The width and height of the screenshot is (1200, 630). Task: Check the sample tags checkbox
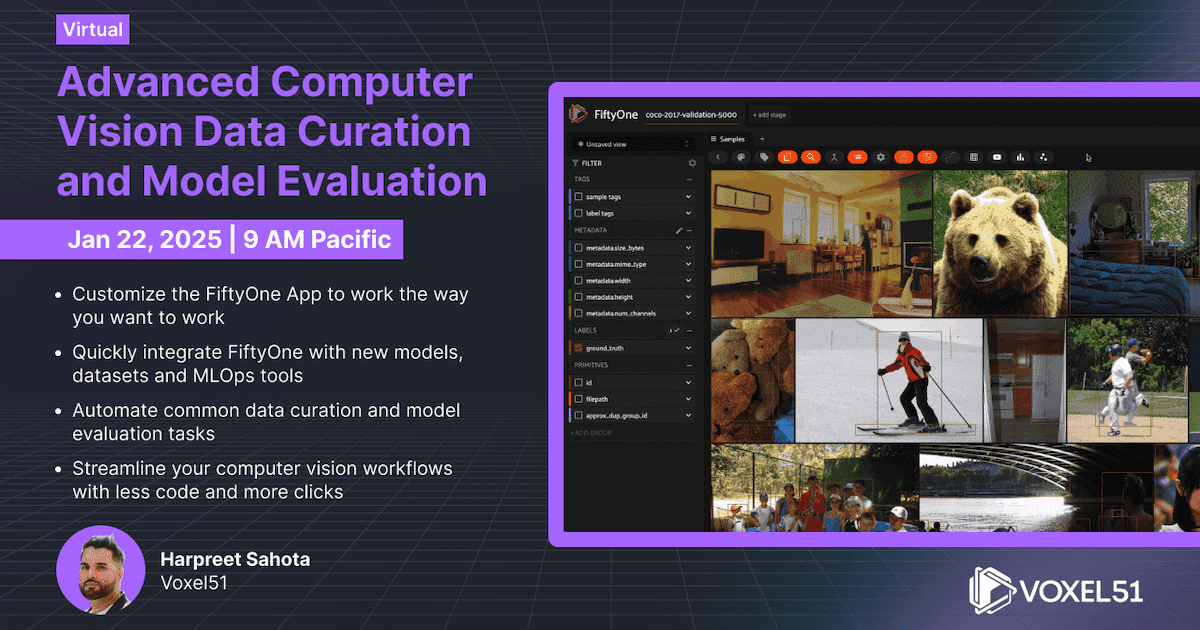tap(578, 197)
